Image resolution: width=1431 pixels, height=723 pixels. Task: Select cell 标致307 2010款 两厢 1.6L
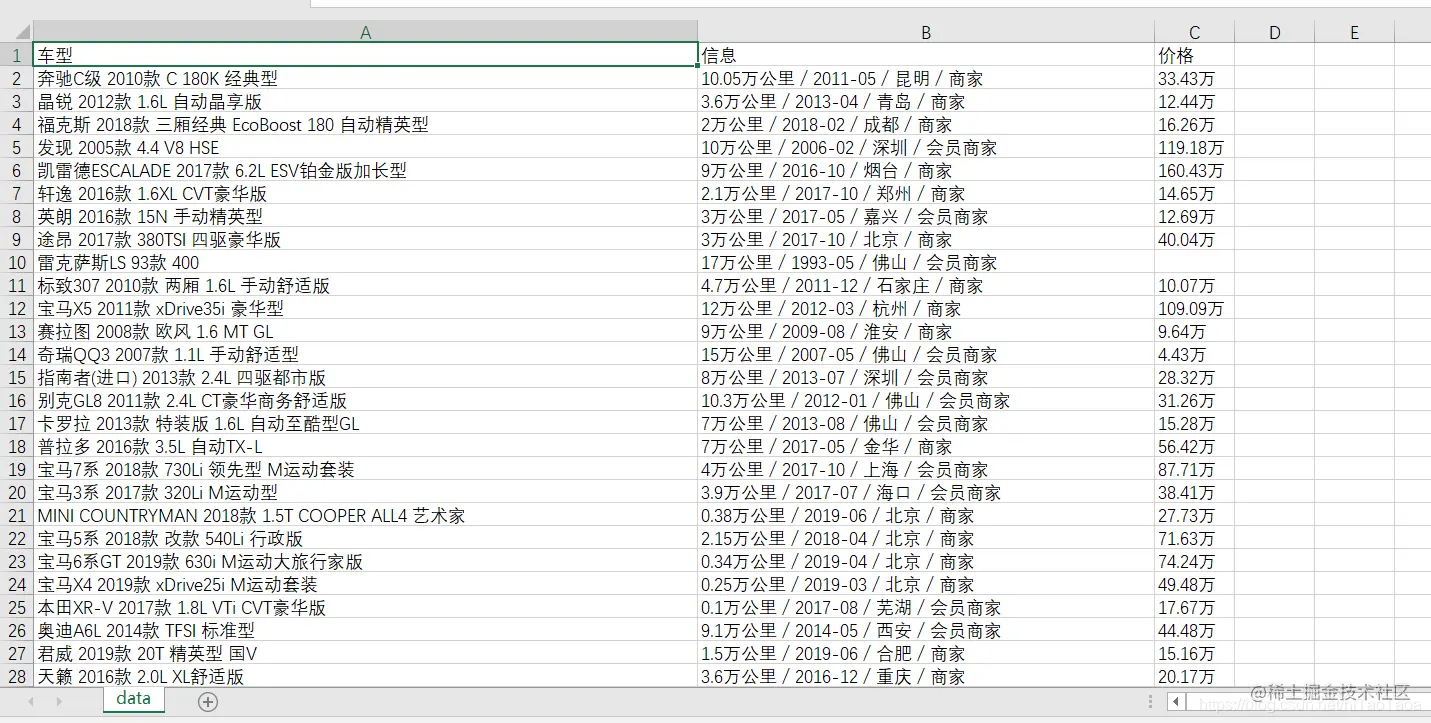(366, 285)
